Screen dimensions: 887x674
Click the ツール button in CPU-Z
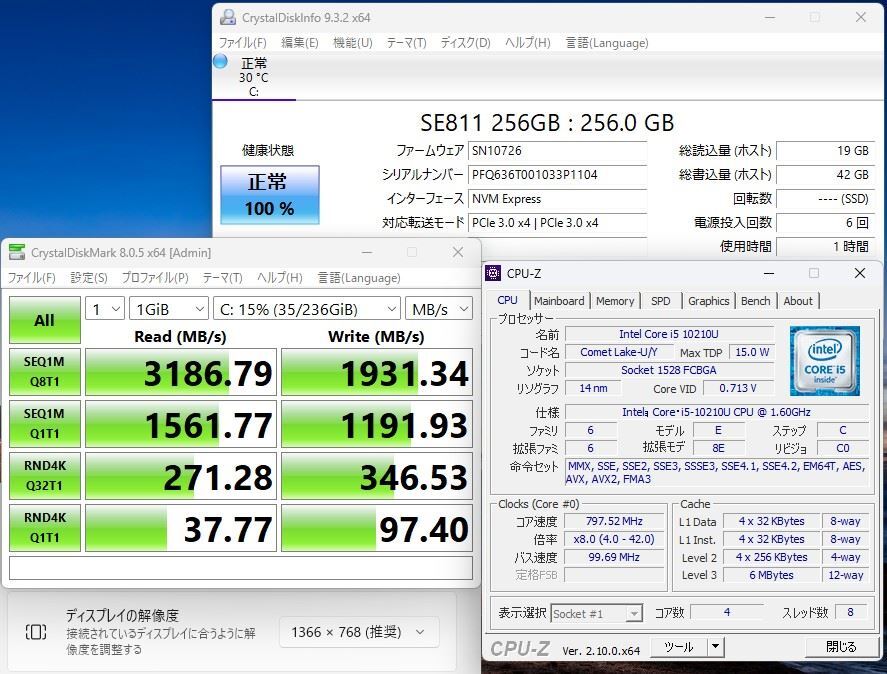pos(679,646)
